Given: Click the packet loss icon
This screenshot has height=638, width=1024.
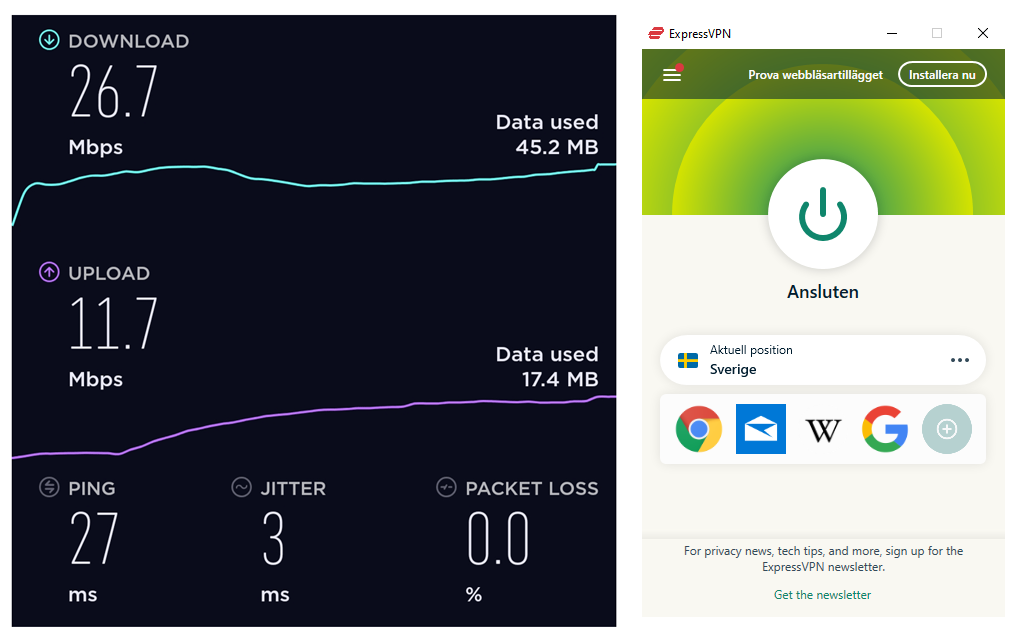Looking at the screenshot, I should 446,487.
